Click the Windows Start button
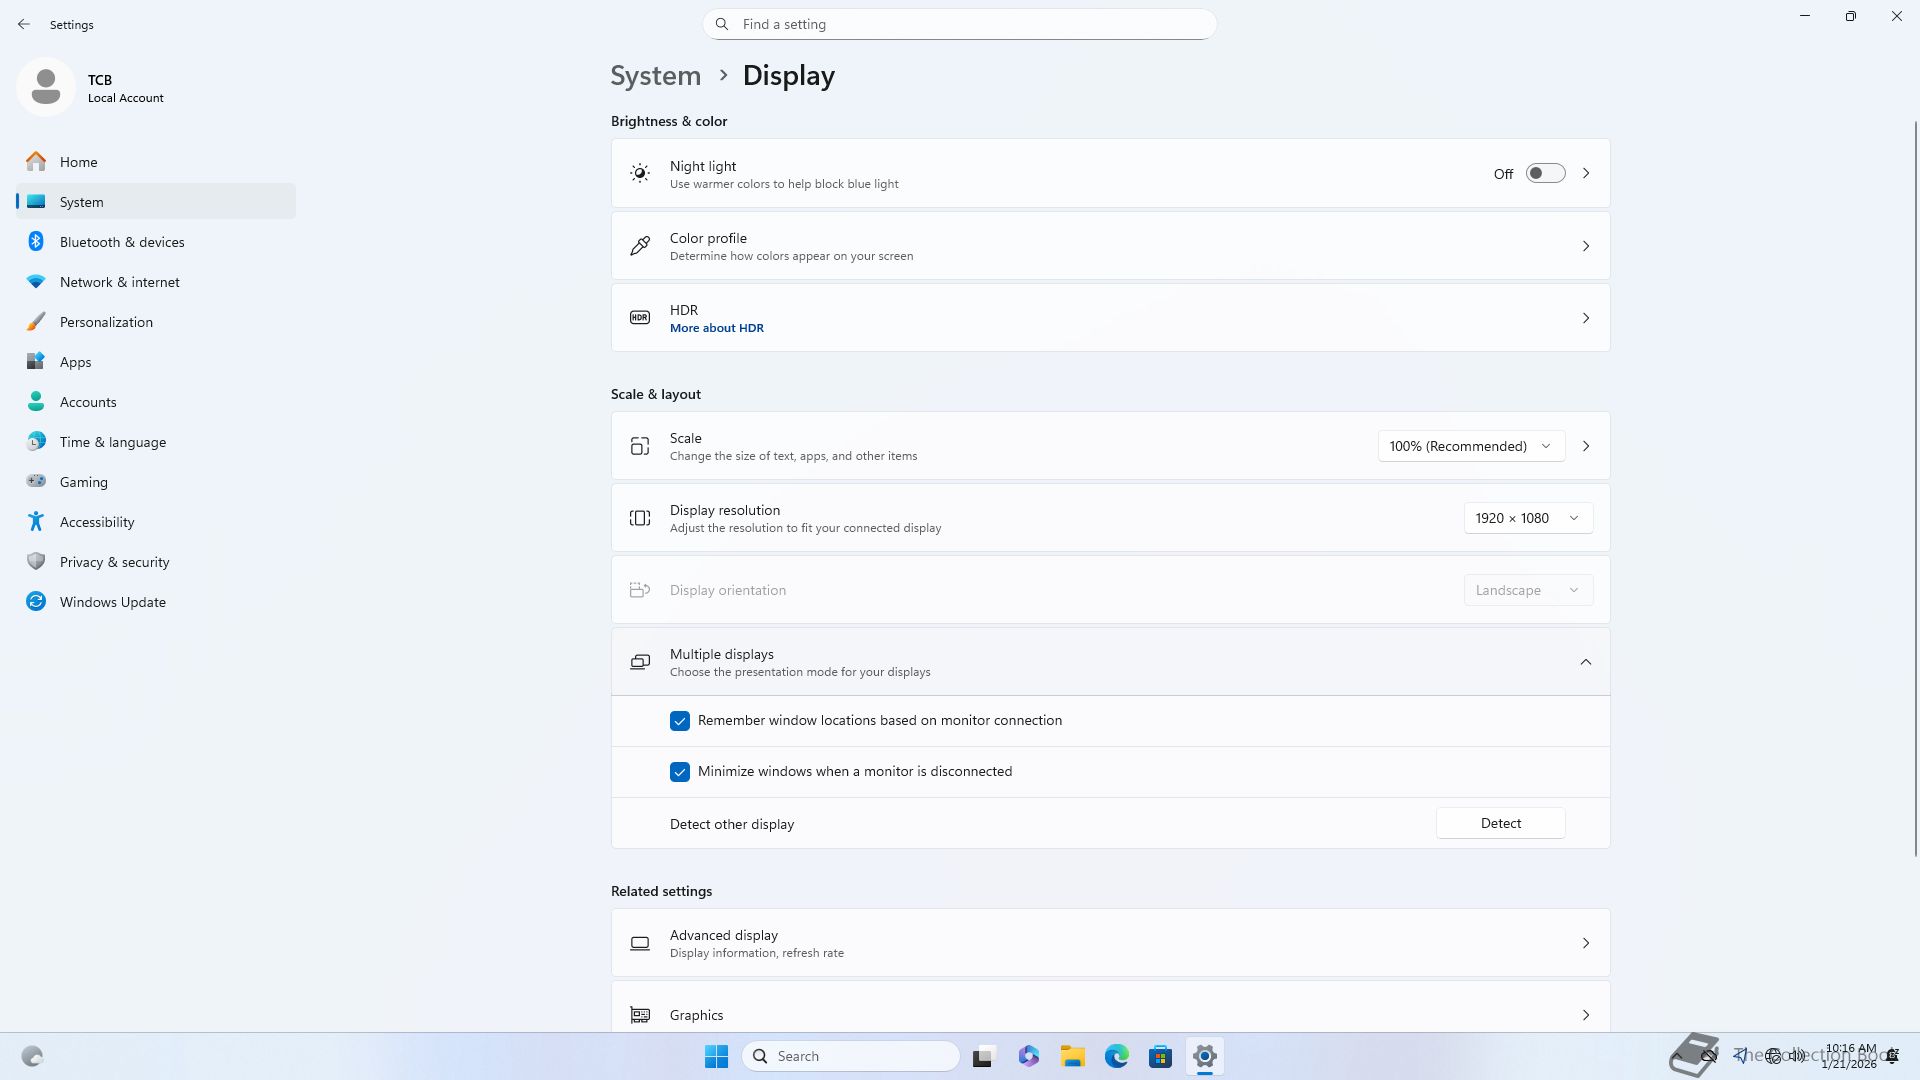This screenshot has height=1080, width=1920. pyautogui.click(x=716, y=1056)
